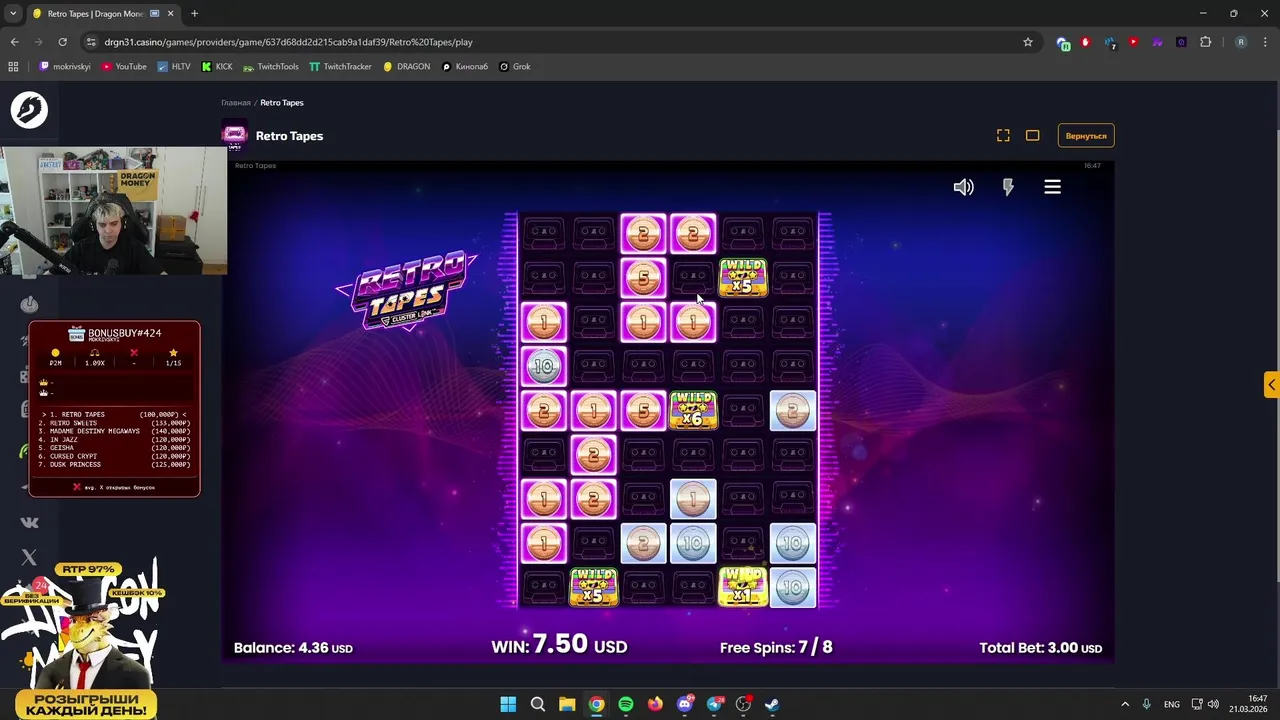The height and width of the screenshot is (720, 1280).
Task: Open the Главная breadcrumb link
Action: pyautogui.click(x=236, y=102)
